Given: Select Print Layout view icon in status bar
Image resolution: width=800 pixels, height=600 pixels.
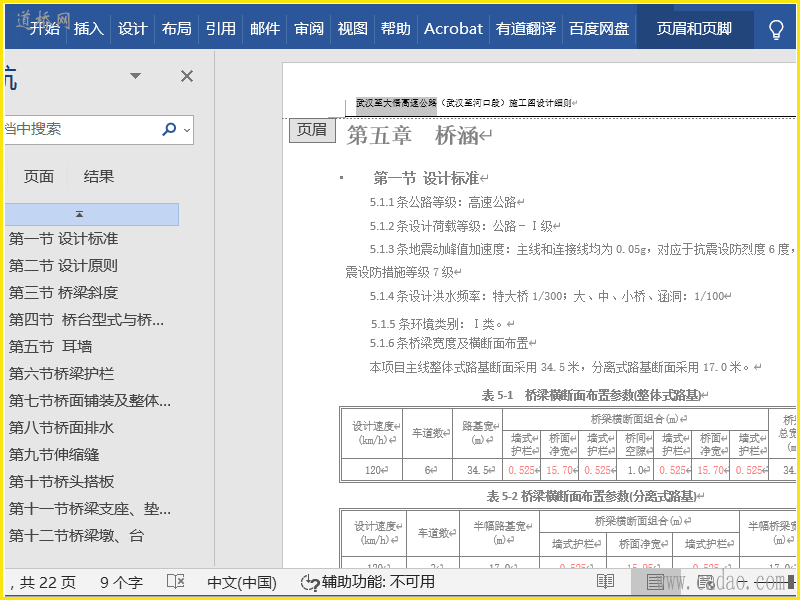Looking at the screenshot, I should click(x=655, y=582).
